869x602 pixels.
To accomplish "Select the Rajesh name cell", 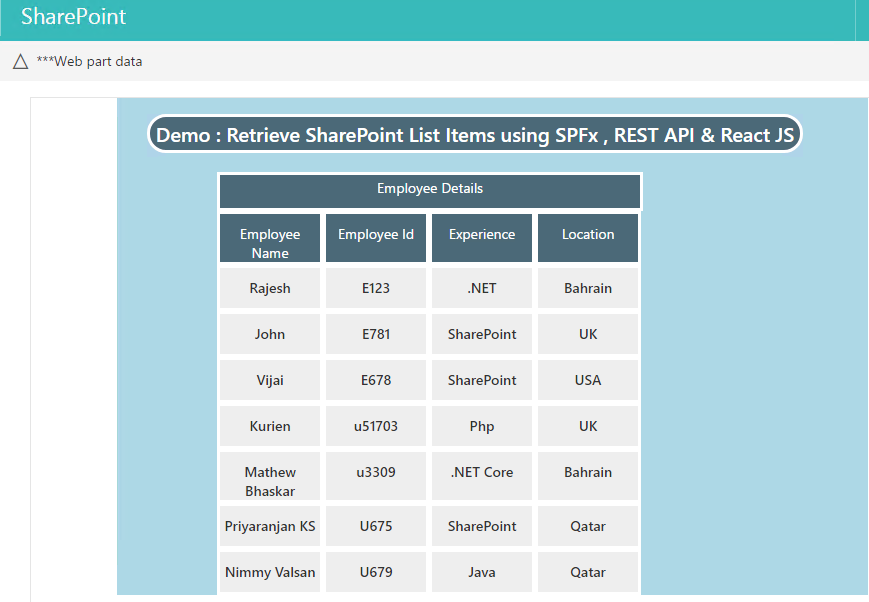I will point(270,289).
